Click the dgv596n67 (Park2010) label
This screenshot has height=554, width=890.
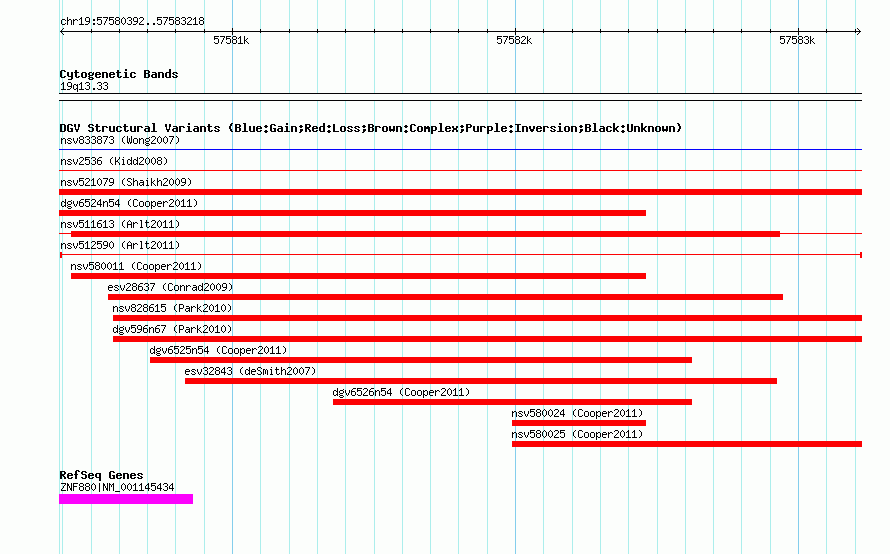pos(172,329)
